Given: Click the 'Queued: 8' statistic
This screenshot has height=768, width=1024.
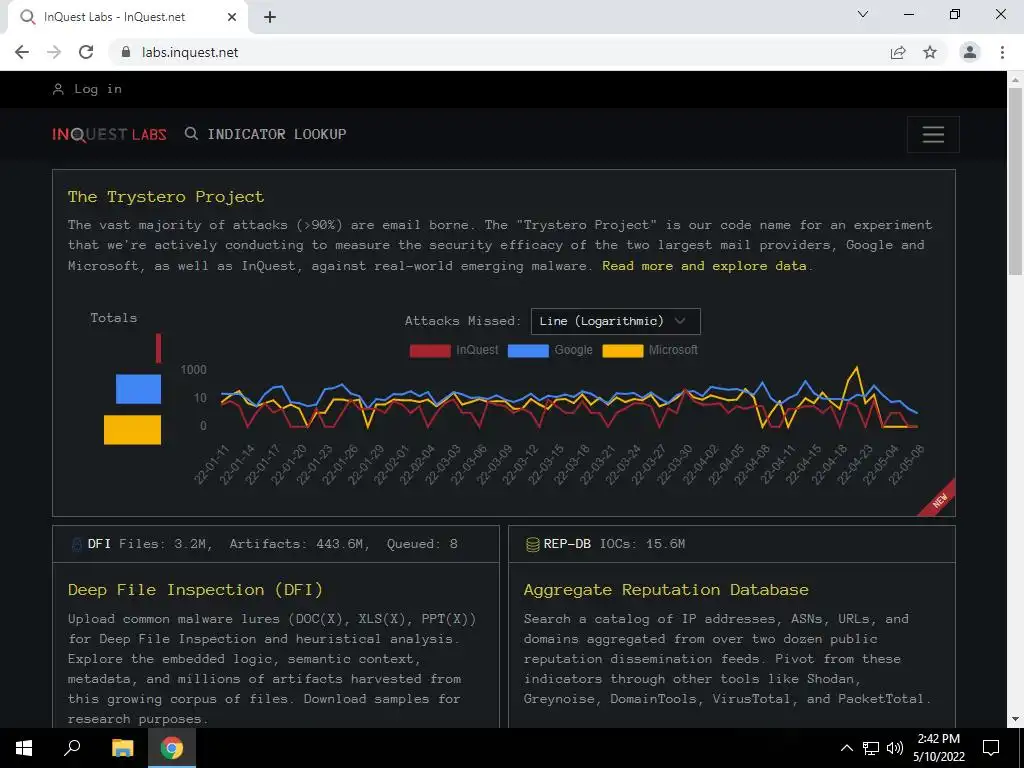Looking at the screenshot, I should click(x=422, y=543).
